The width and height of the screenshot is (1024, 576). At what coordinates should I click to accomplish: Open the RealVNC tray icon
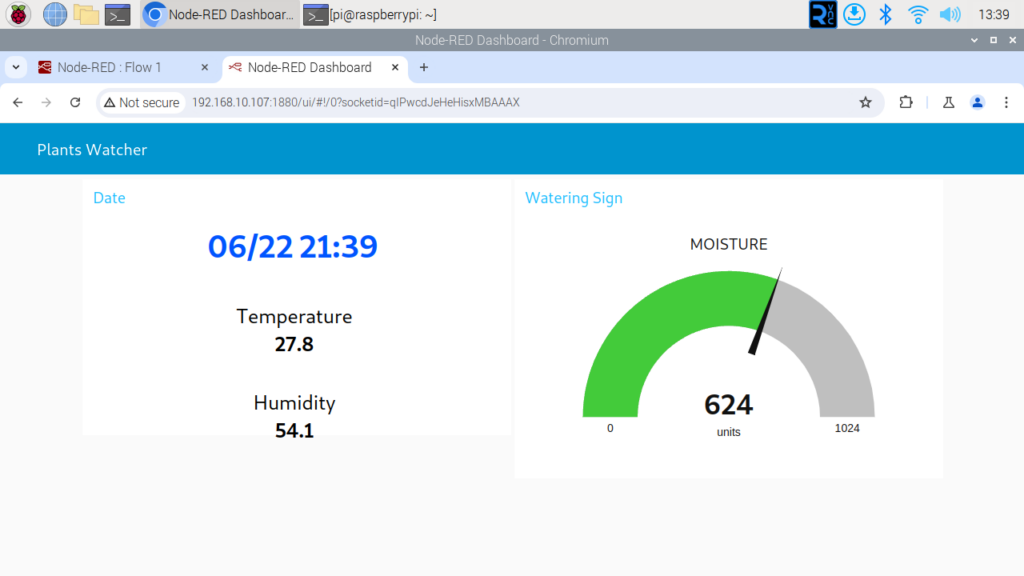[822, 14]
